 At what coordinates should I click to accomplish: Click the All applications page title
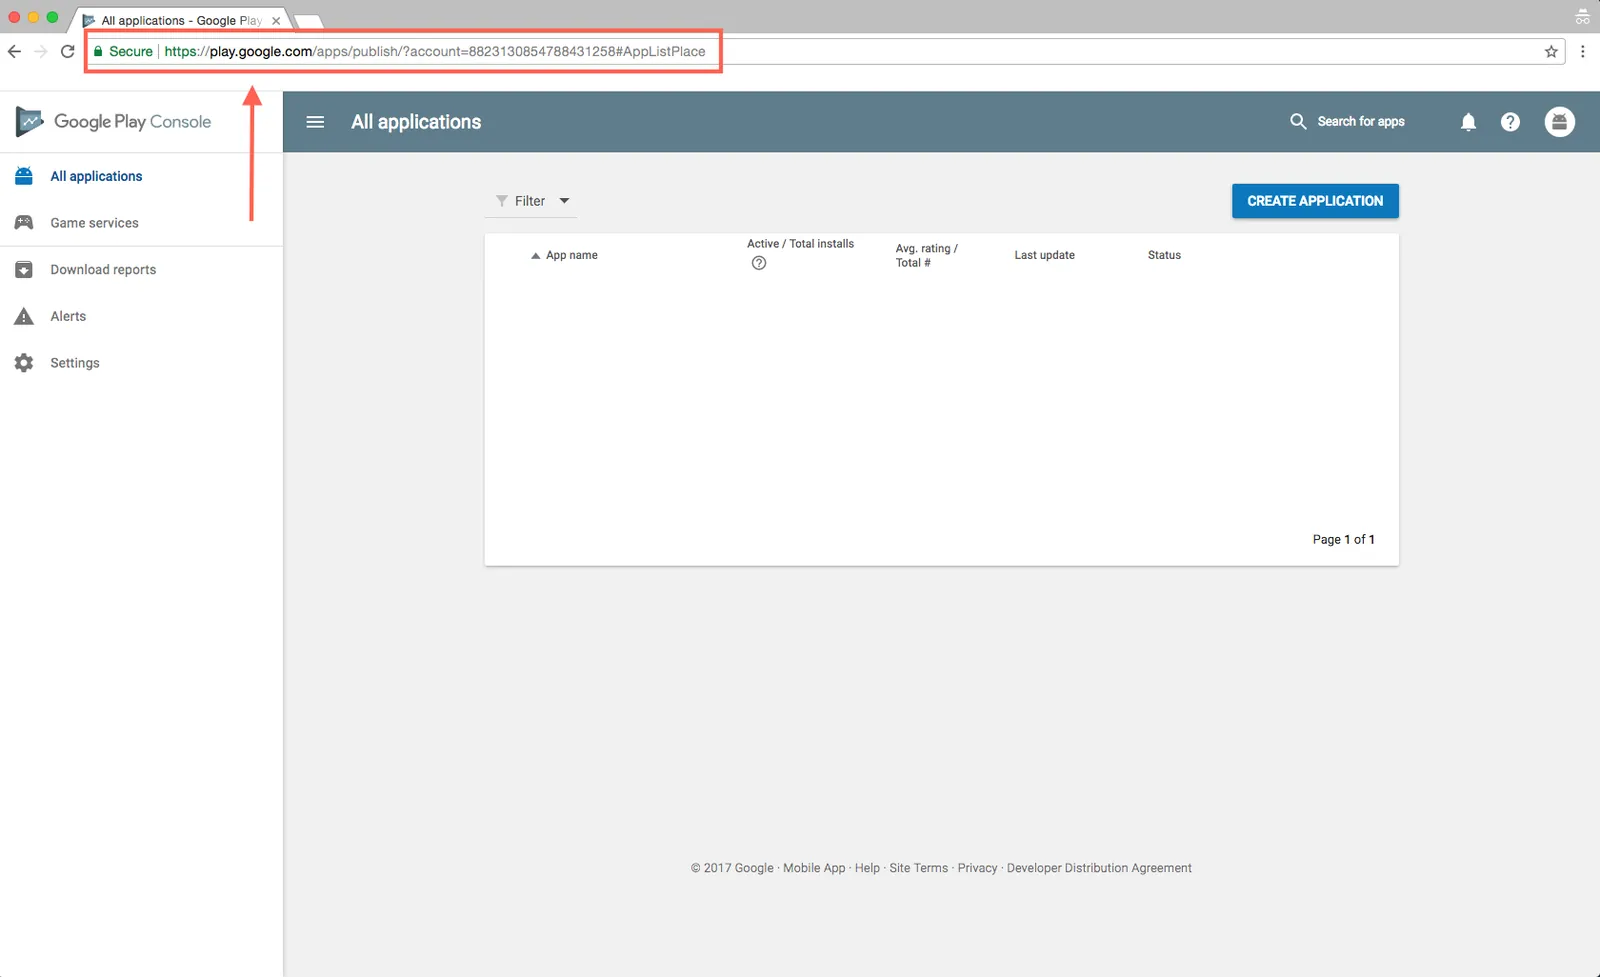[x=416, y=122]
